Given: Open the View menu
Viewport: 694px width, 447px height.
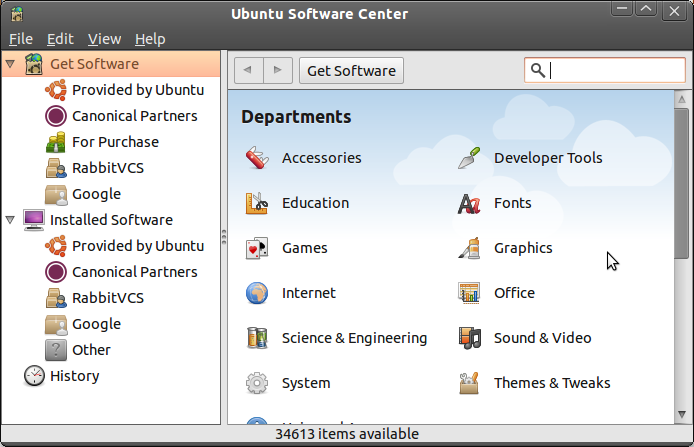Looking at the screenshot, I should click(x=104, y=39).
